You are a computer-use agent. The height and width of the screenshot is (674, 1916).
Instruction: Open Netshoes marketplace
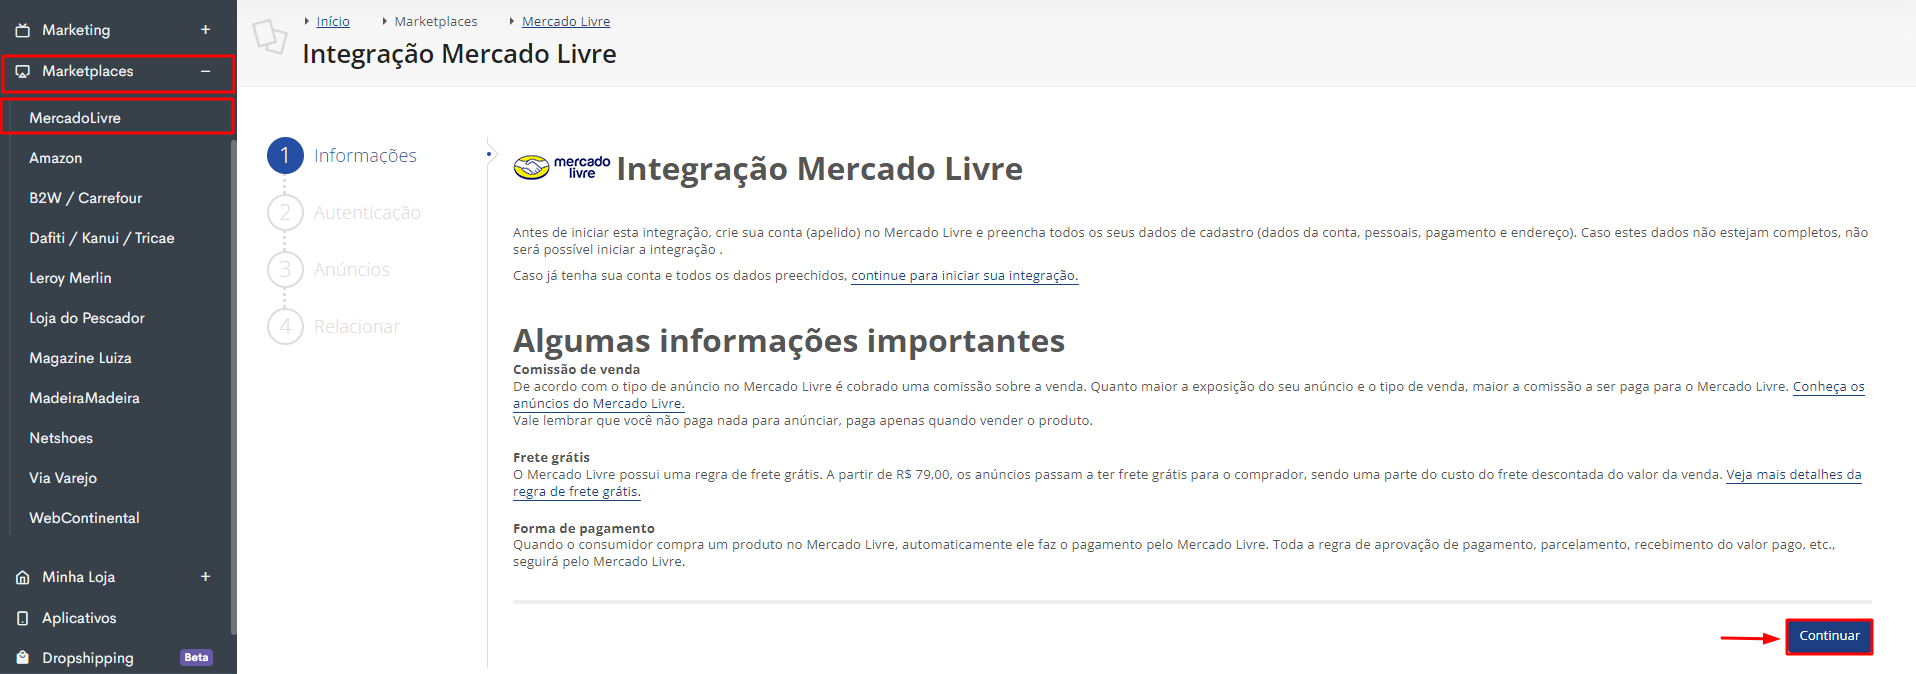61,438
